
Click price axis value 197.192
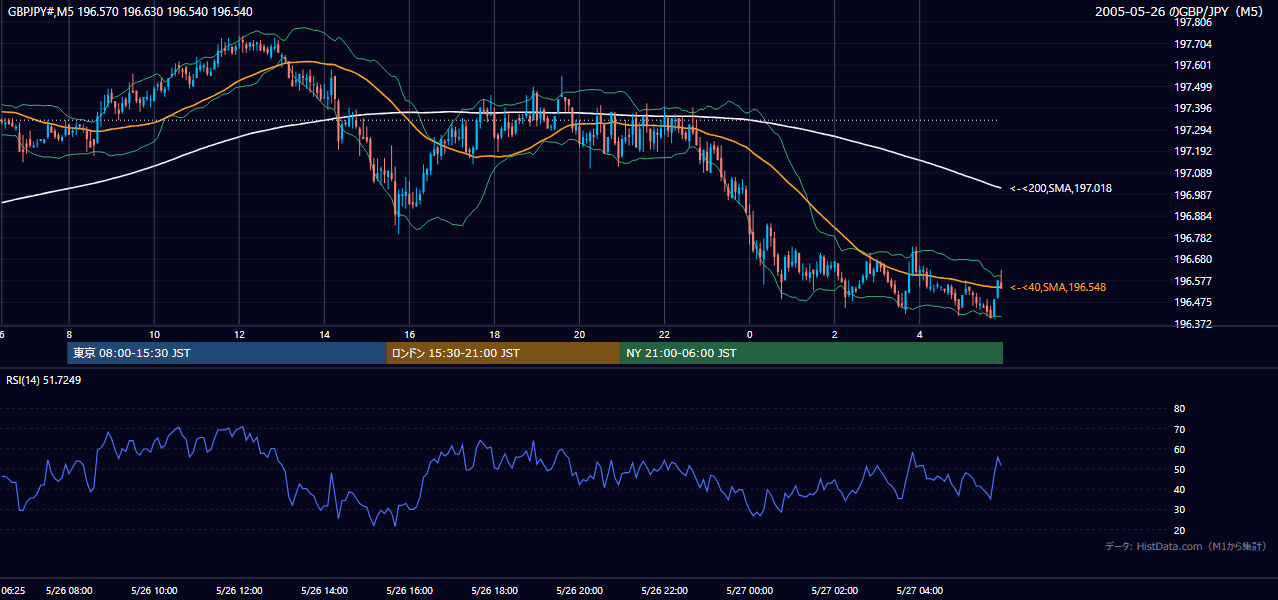click(1192, 152)
